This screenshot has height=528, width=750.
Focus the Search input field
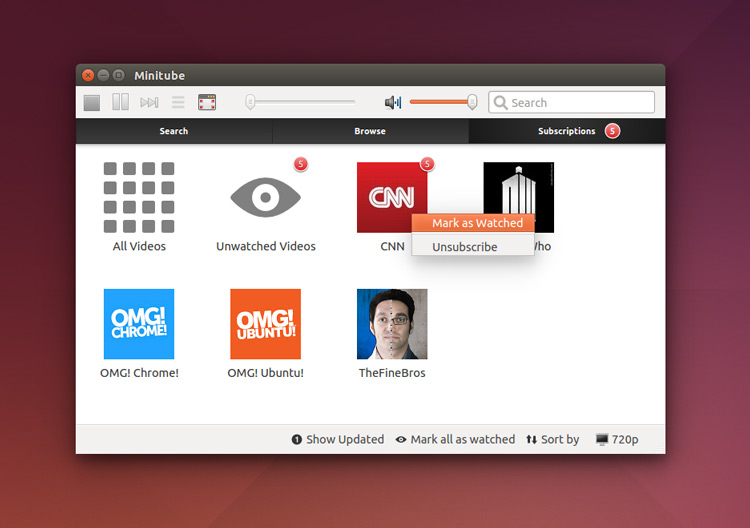[572, 102]
